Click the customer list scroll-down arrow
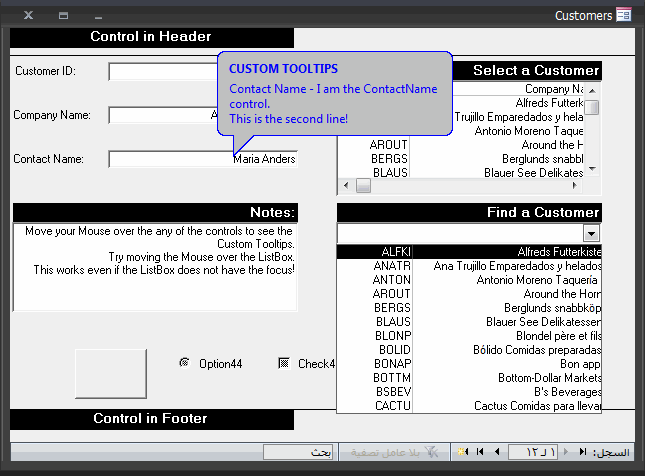The image size is (645, 476). click(x=592, y=169)
